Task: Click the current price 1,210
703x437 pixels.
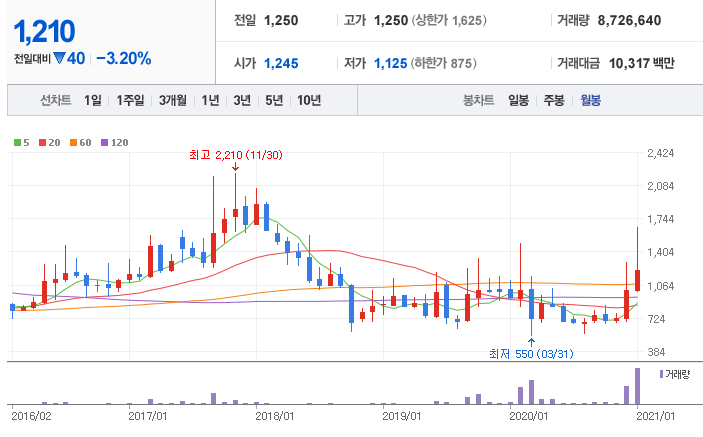Action: tap(44, 32)
